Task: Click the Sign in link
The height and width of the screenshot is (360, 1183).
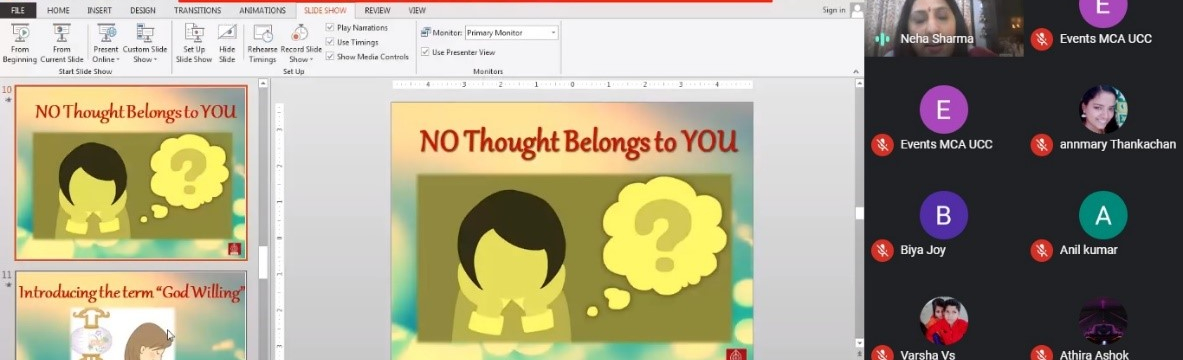Action: (834, 10)
